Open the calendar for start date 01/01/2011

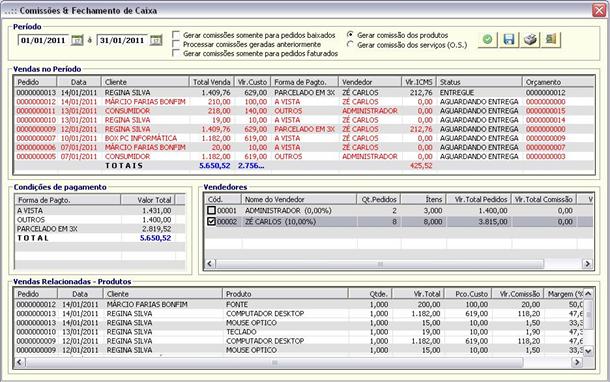(x=77, y=40)
